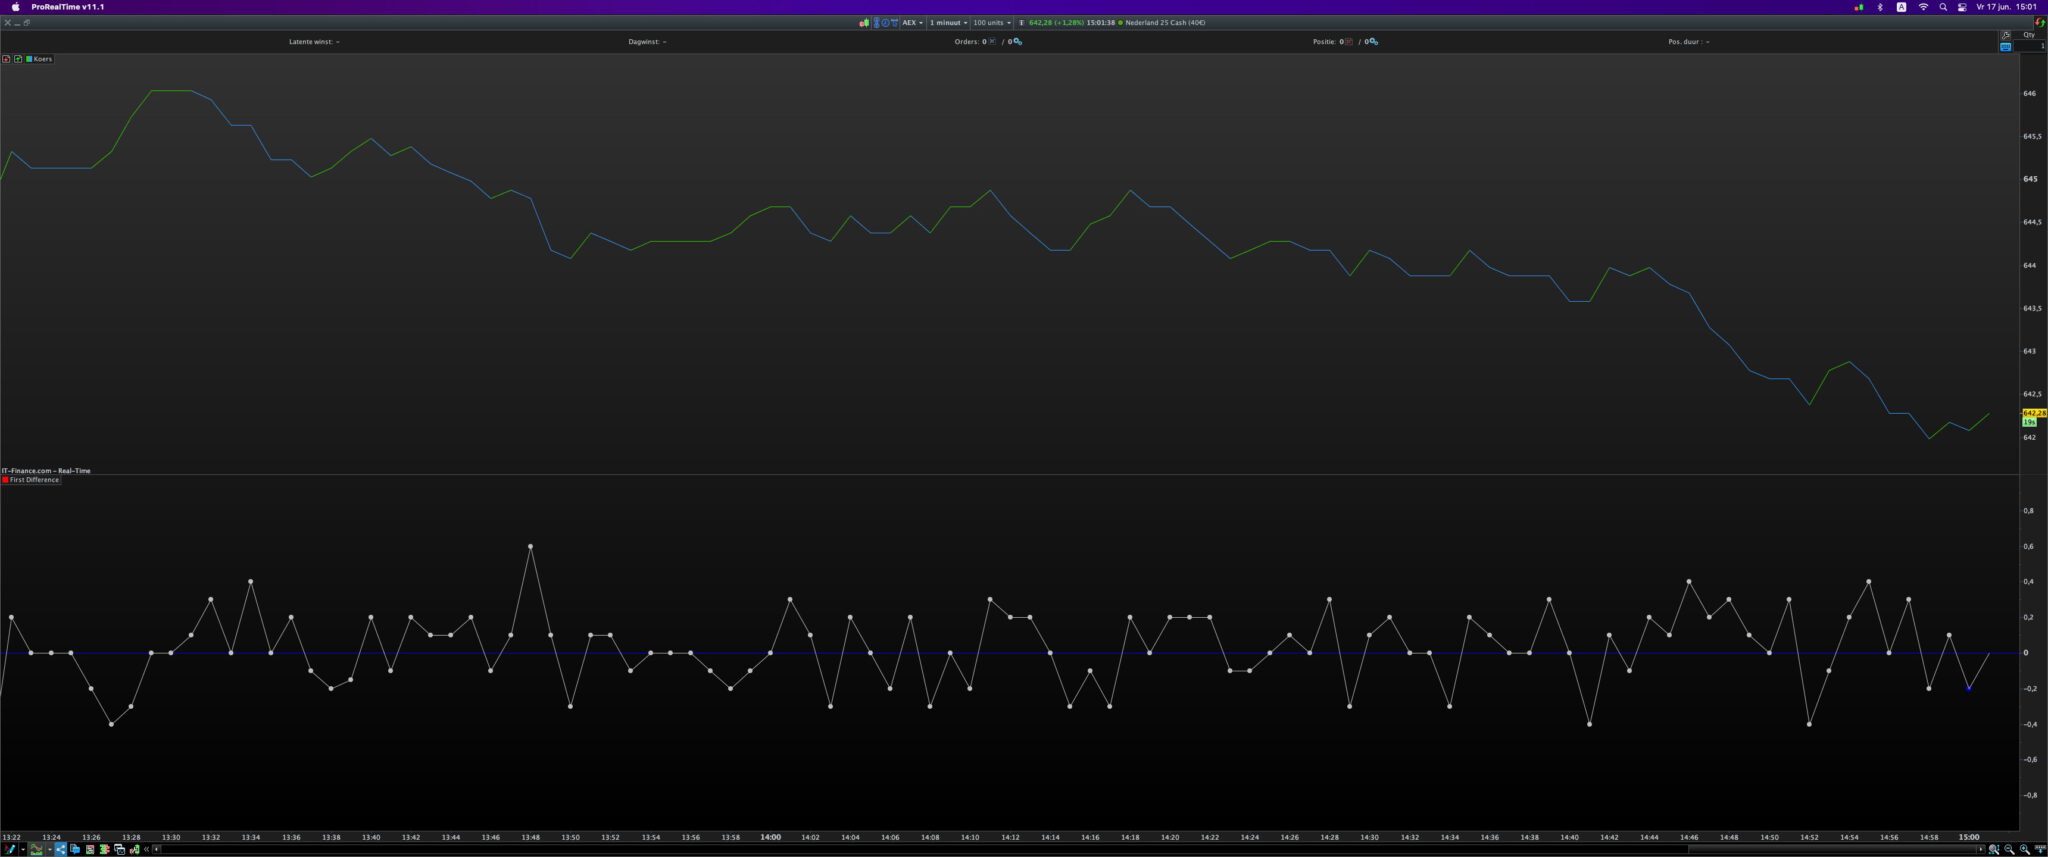Click the candlestick icon left of AEX
The width and height of the screenshot is (2048, 857).
(x=864, y=22)
